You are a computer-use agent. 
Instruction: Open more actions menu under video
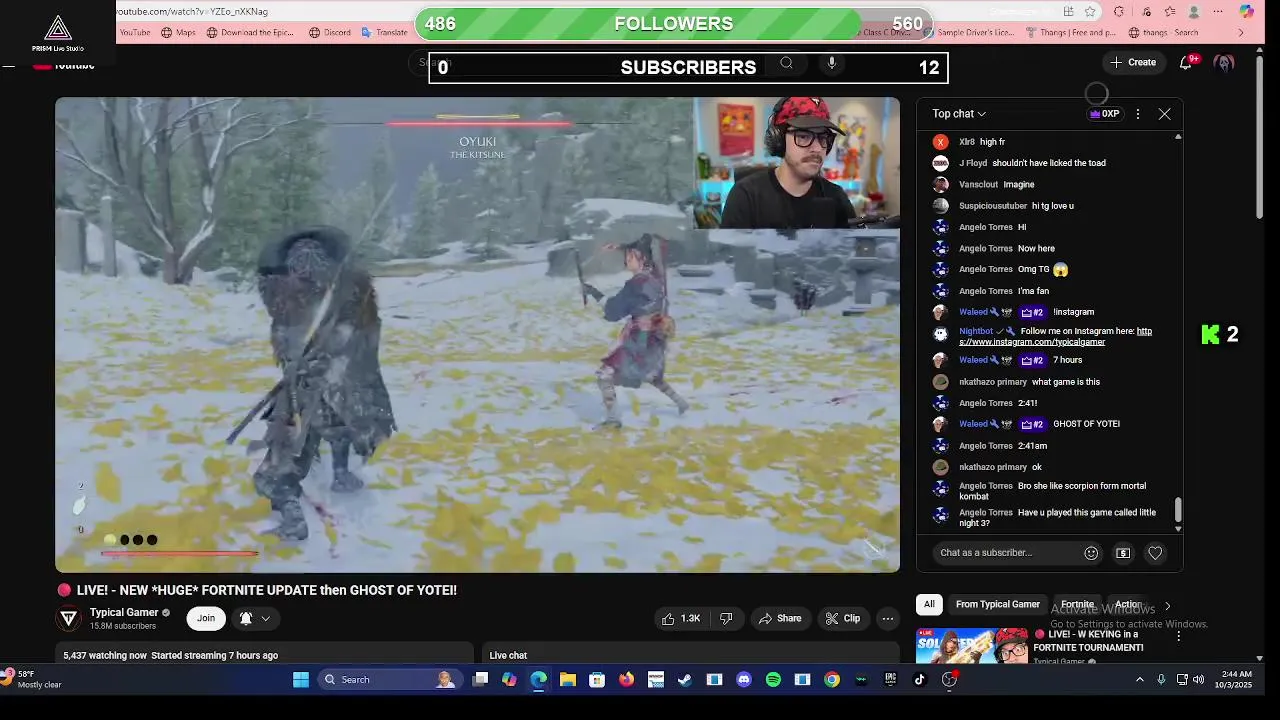tap(887, 619)
